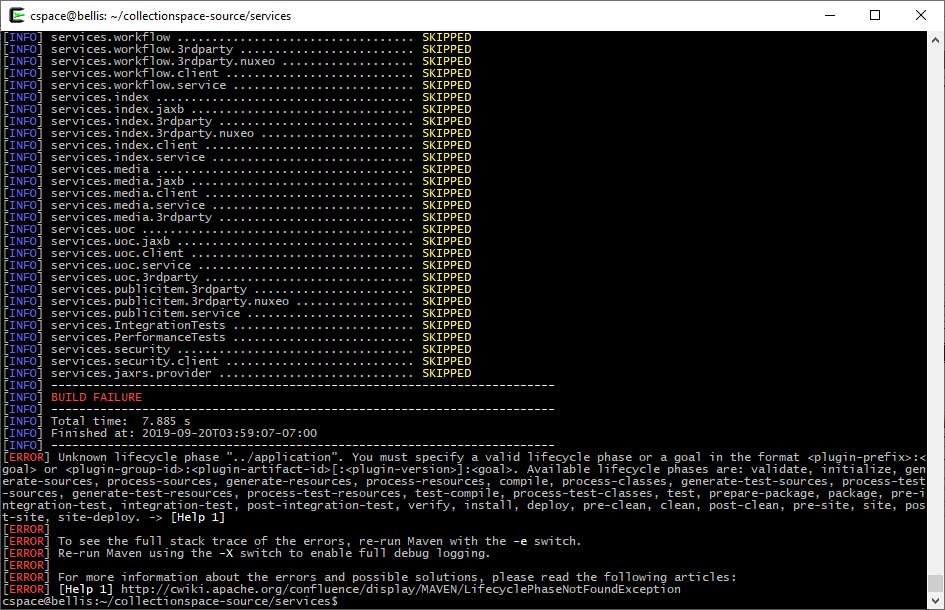
Task: Click the empty scrollbar track above the thumb
Action: coord(936,300)
